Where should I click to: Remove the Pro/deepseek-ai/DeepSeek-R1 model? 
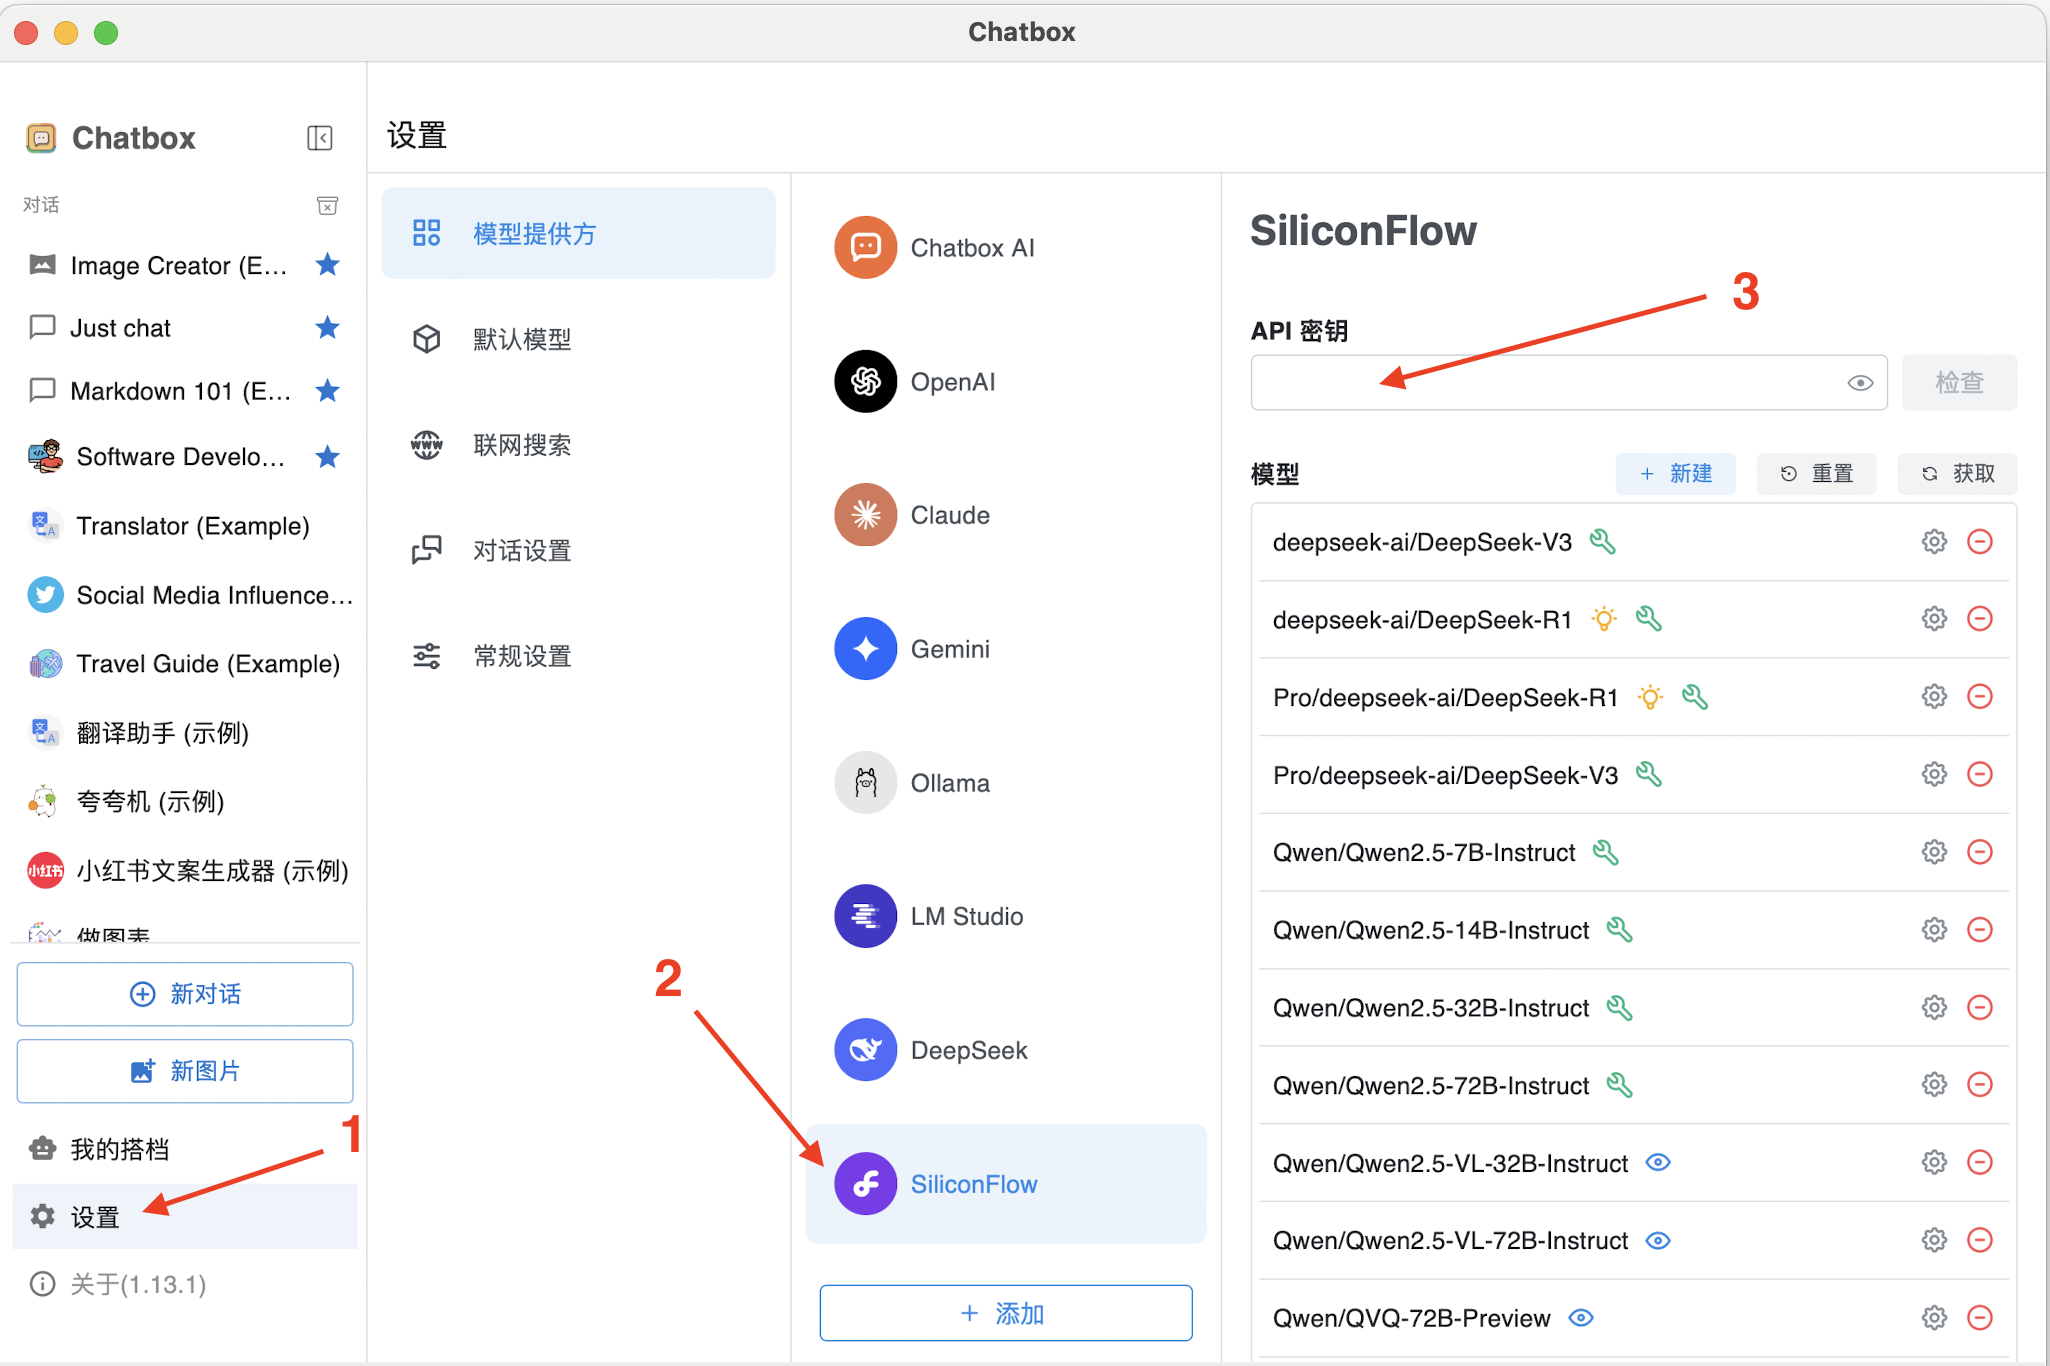point(1980,697)
